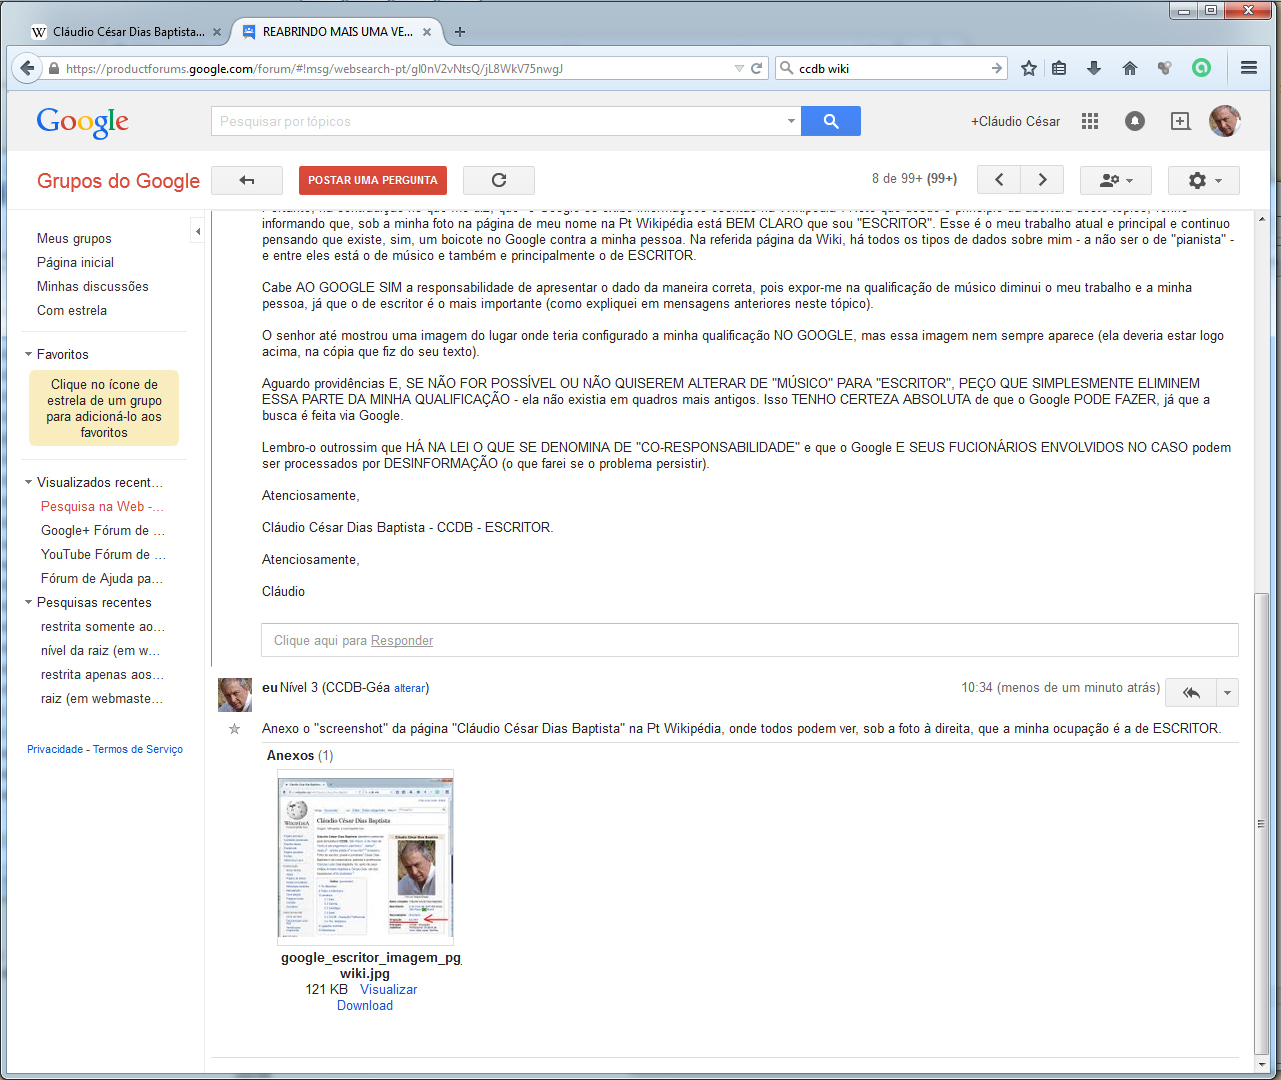Image resolution: width=1281 pixels, height=1080 pixels.
Task: Bookmark this page with star icon
Action: pyautogui.click(x=1028, y=68)
